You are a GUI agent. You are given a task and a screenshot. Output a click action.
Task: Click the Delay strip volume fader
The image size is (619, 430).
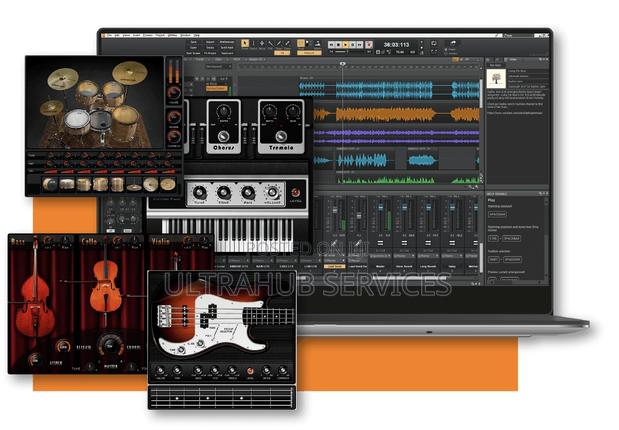452,208
